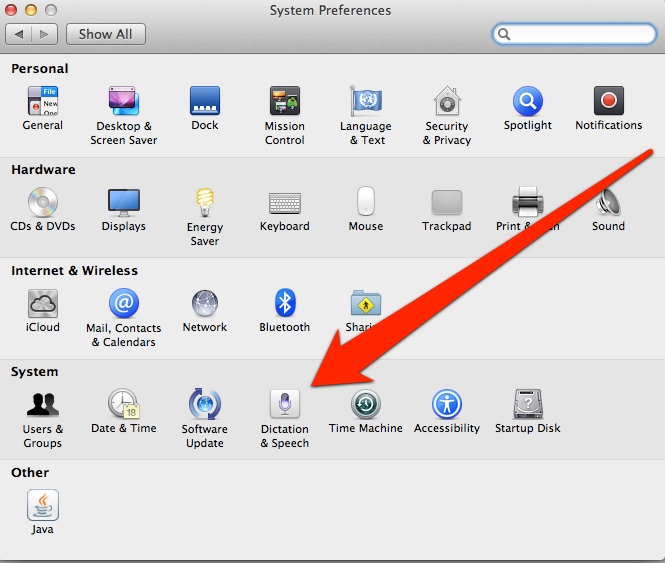Go forward with the right arrow button
This screenshot has width=665, height=563.
pos(45,34)
